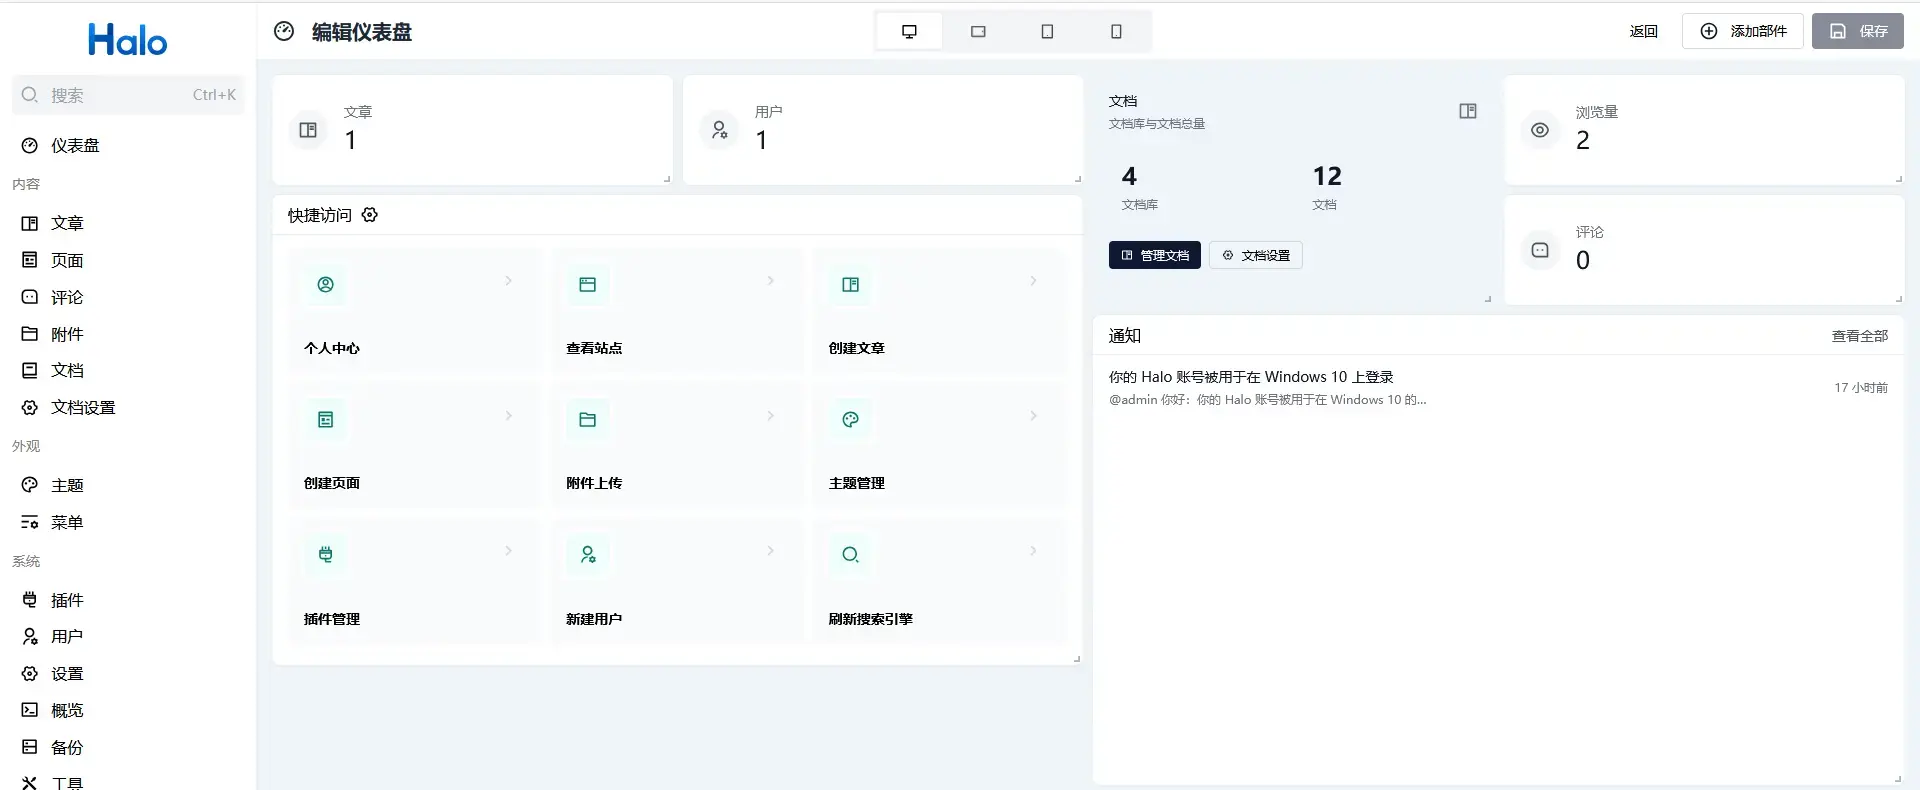Click the 文档 count 12

pos(1327,176)
